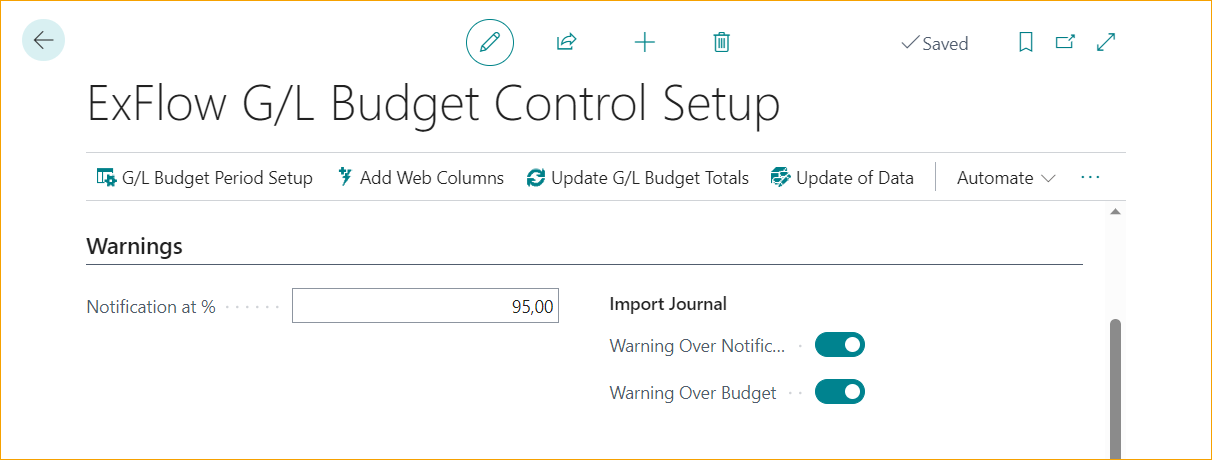Image resolution: width=1212 pixels, height=460 pixels.
Task: Open the share icon
Action: [x=567, y=42]
